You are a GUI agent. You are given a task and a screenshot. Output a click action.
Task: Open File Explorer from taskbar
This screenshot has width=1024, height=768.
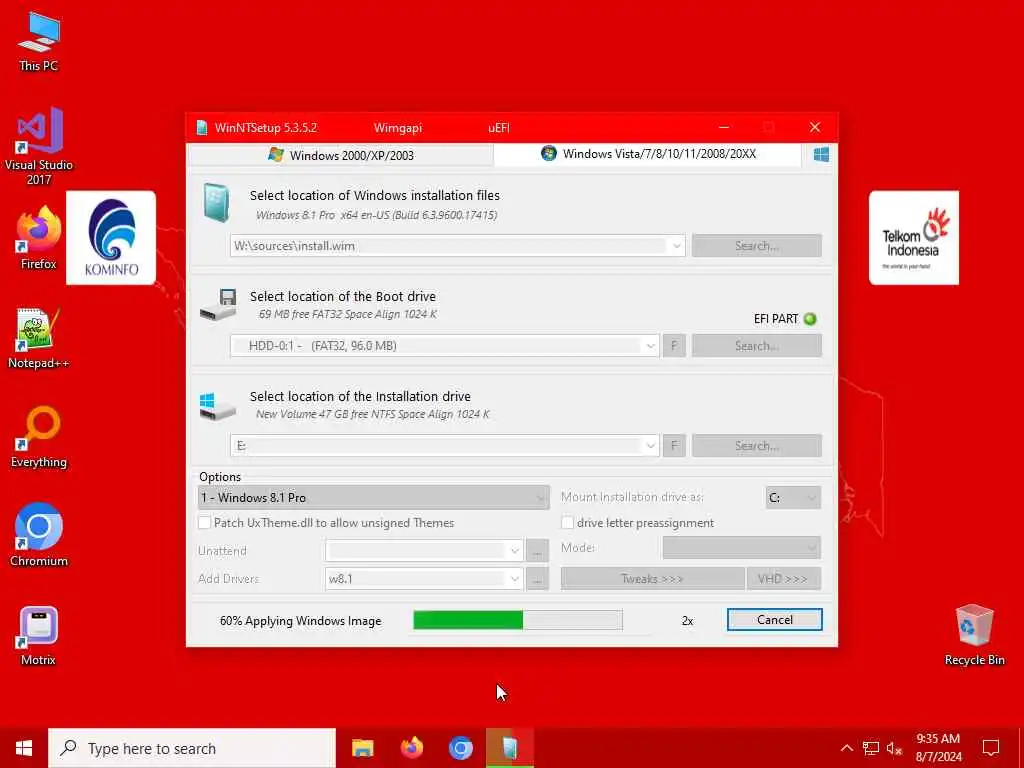(x=362, y=748)
